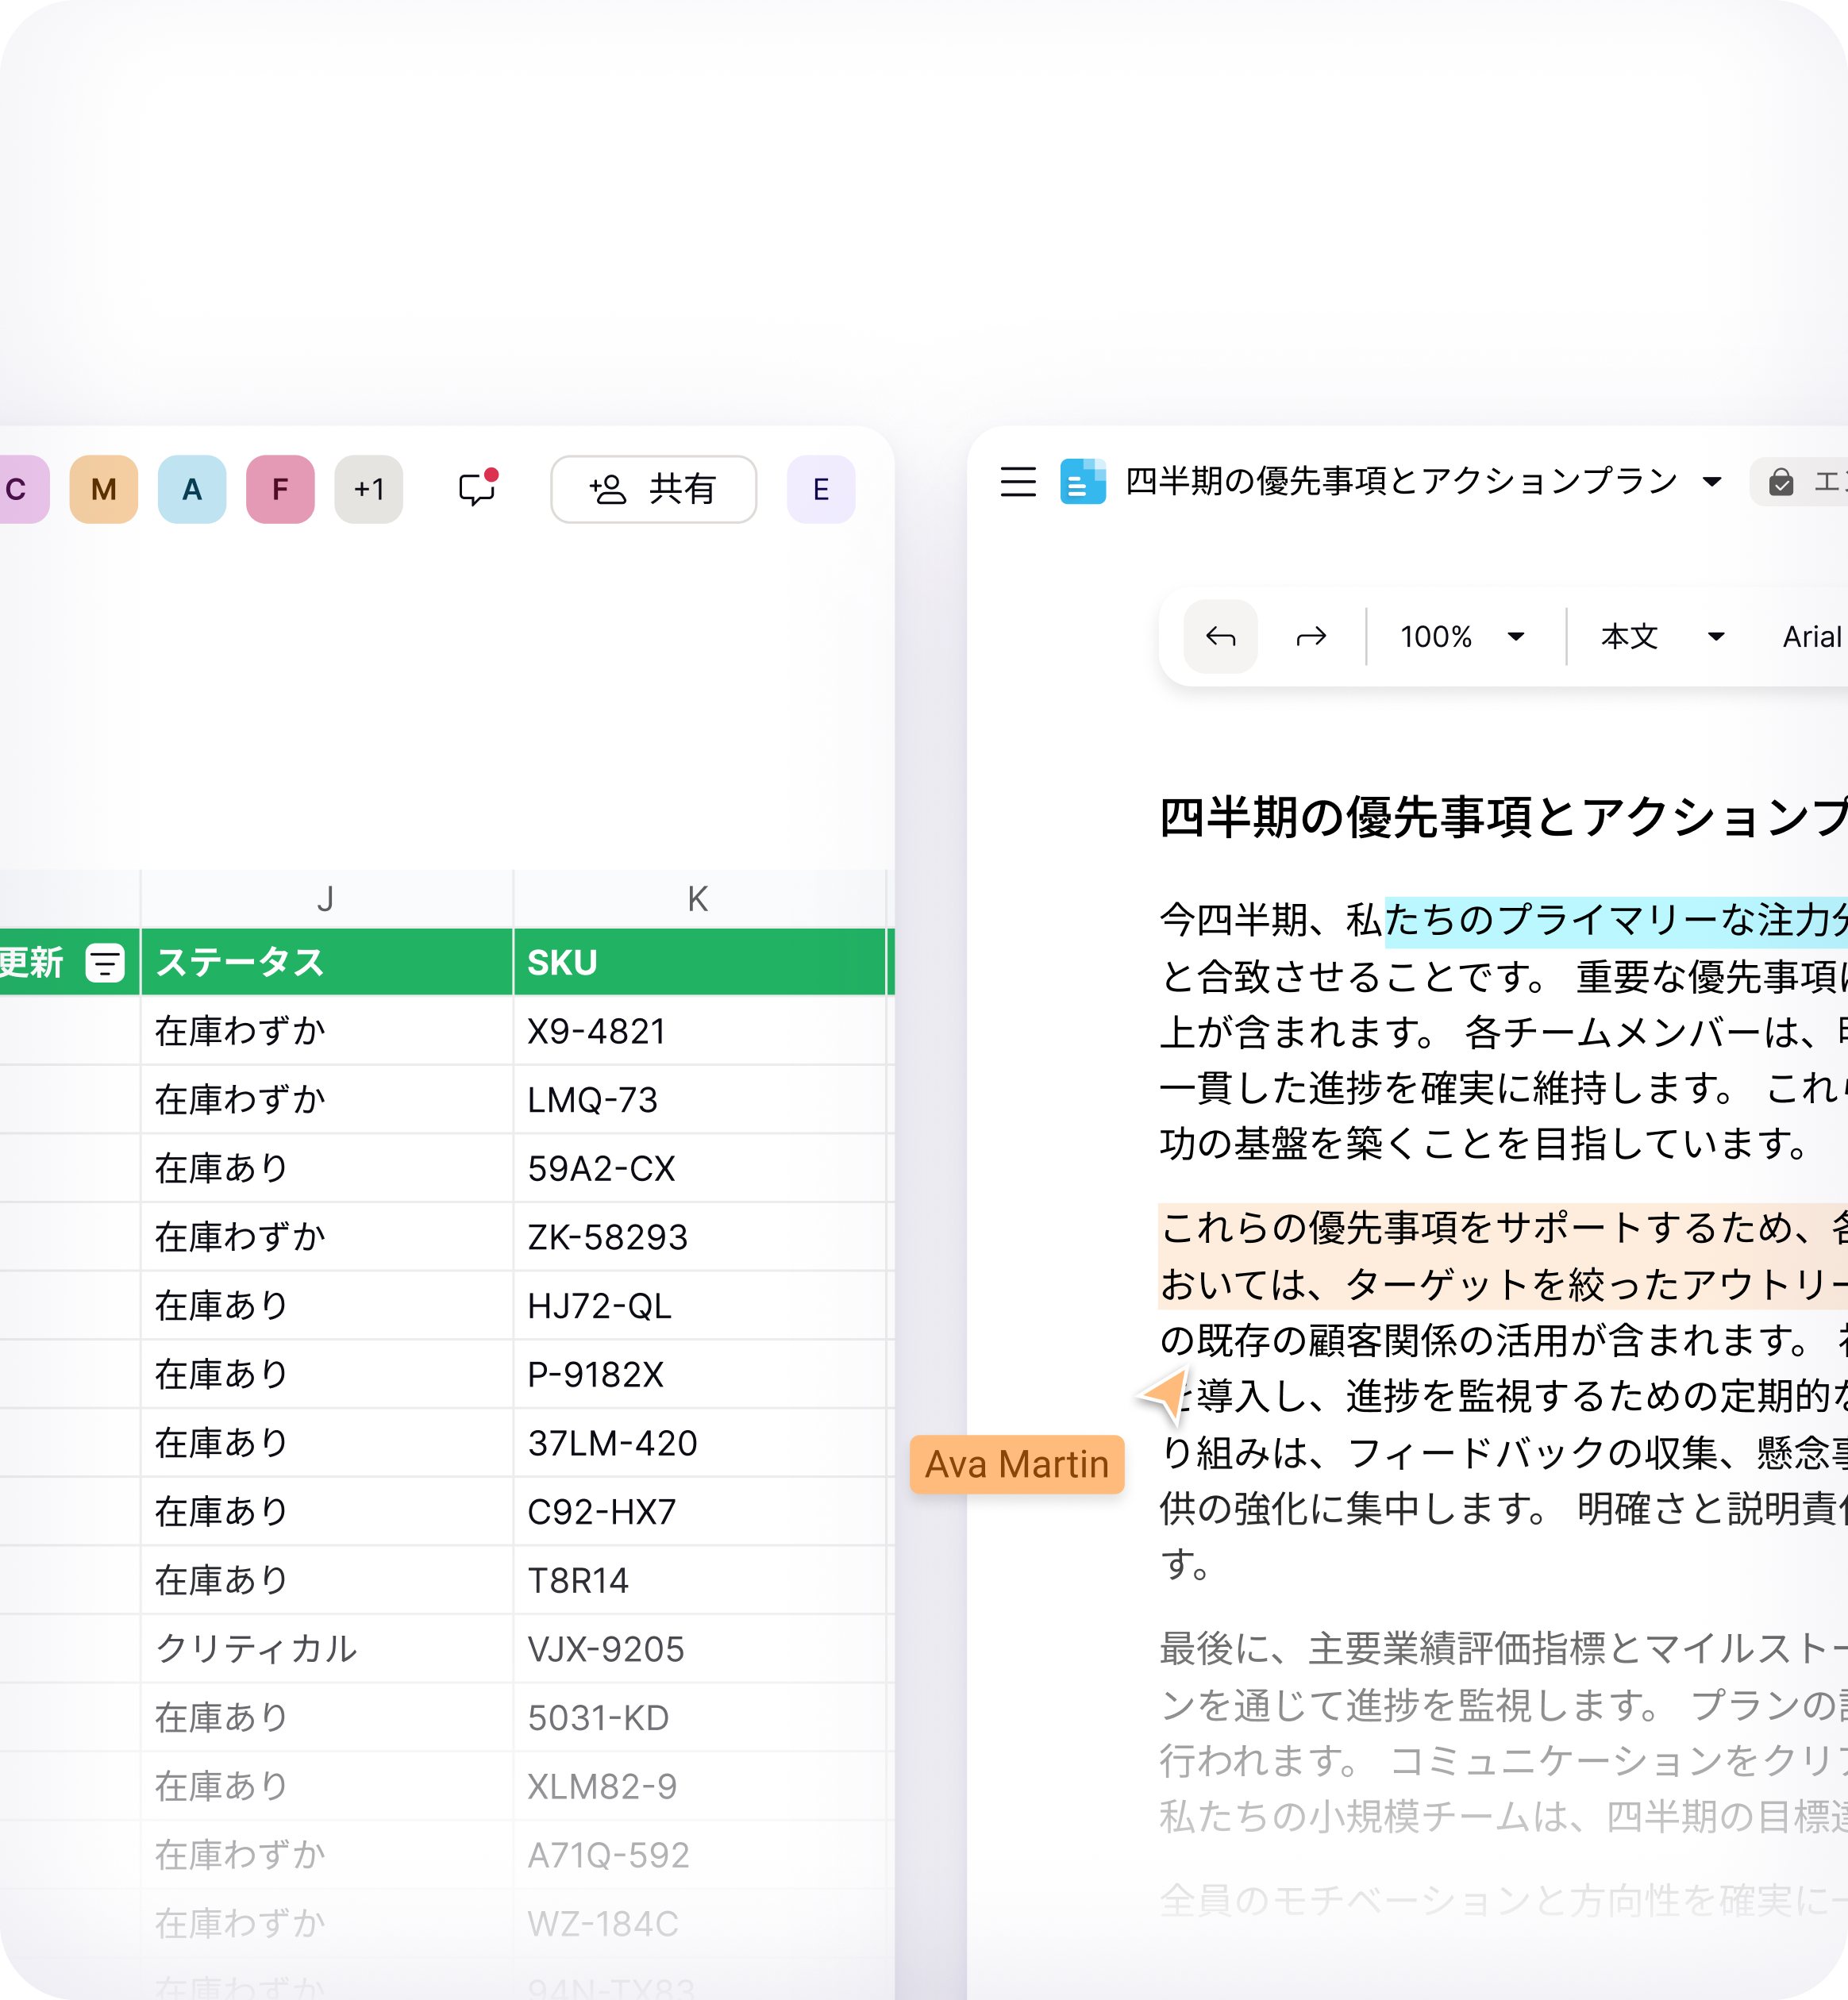Select the cell containing ZK-58293
Viewport: 1848px width, 2000px height.
pos(699,1237)
